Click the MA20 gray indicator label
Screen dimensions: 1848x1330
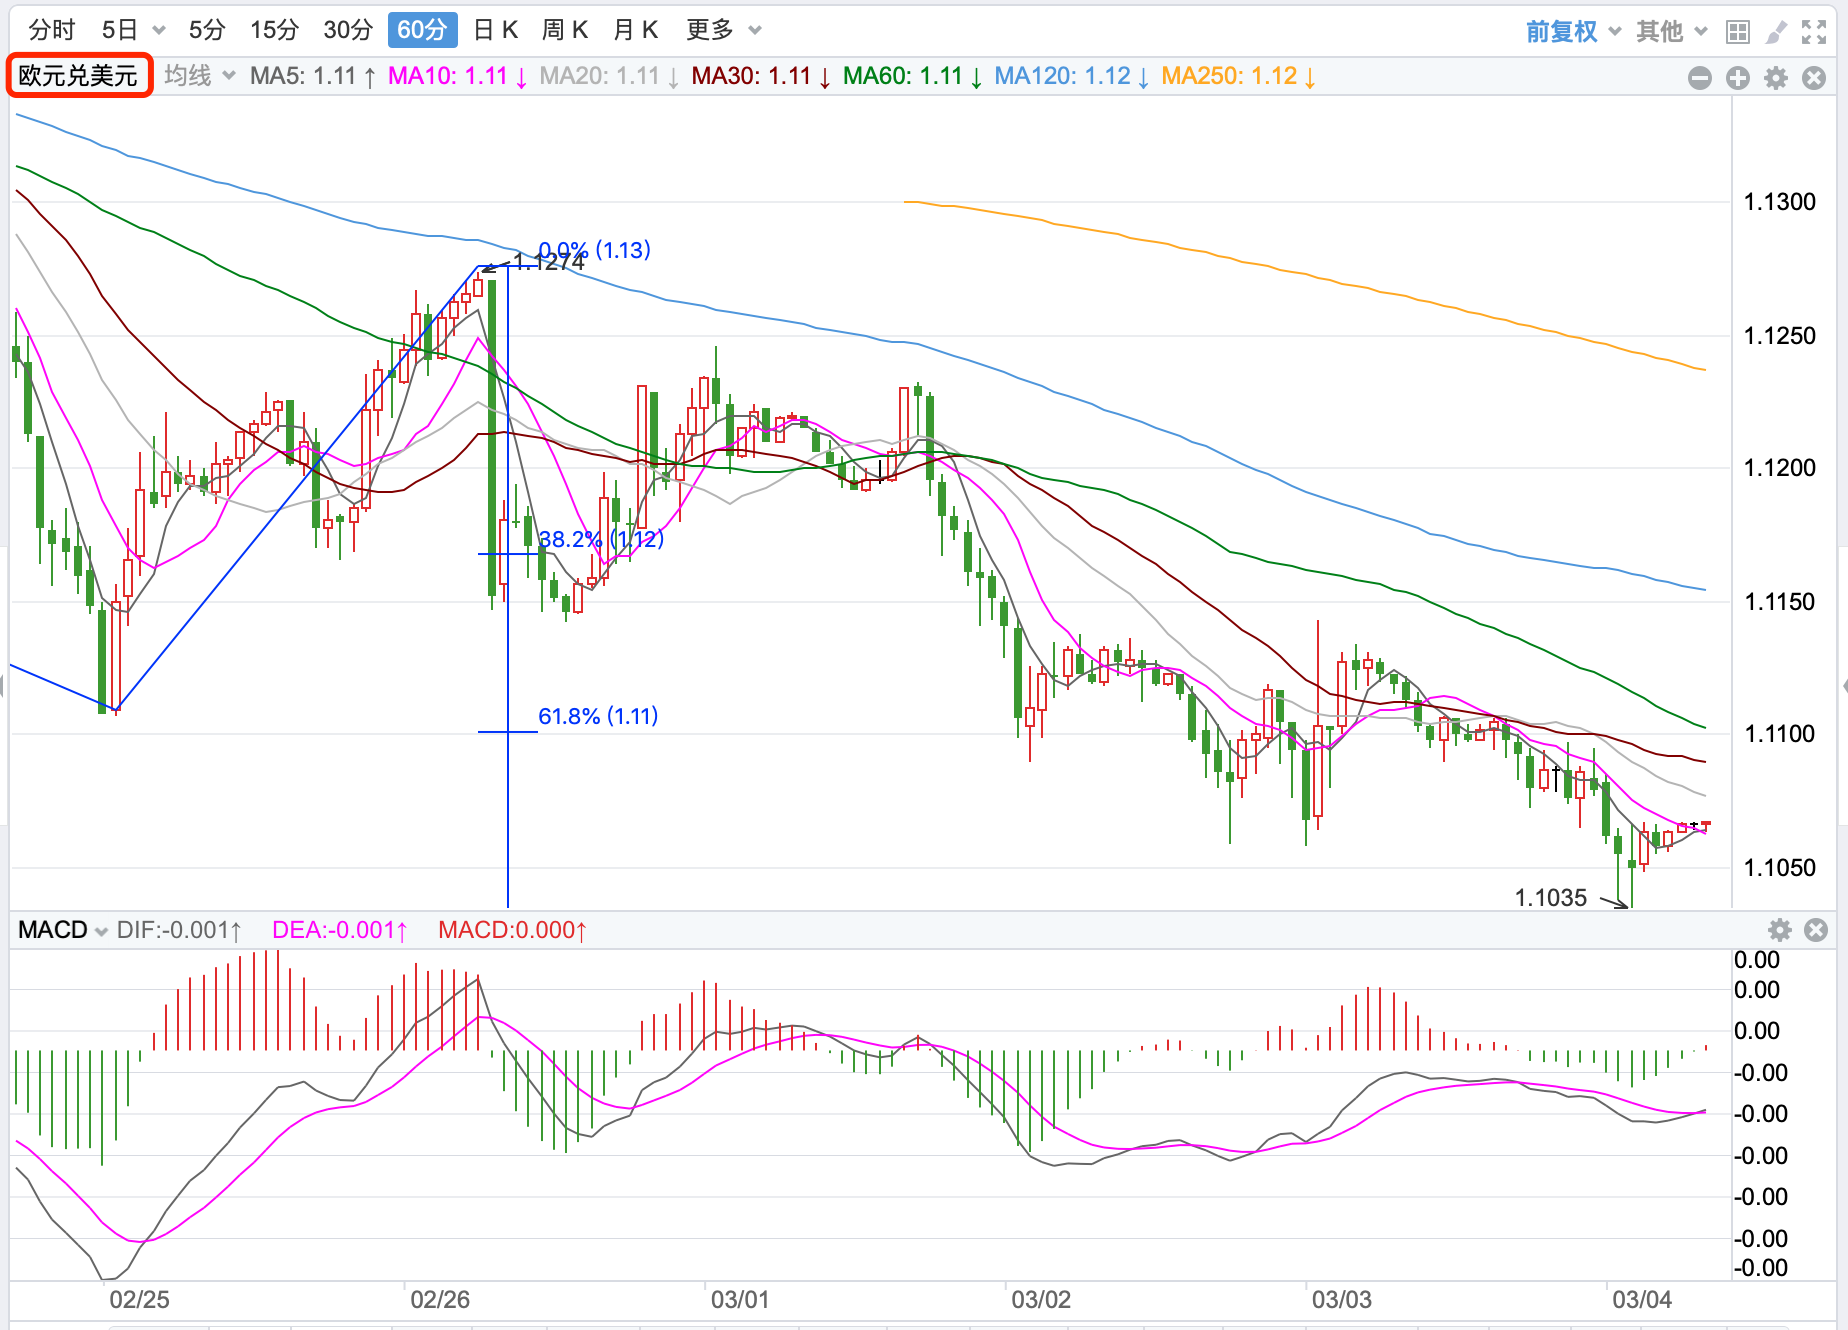pyautogui.click(x=610, y=76)
